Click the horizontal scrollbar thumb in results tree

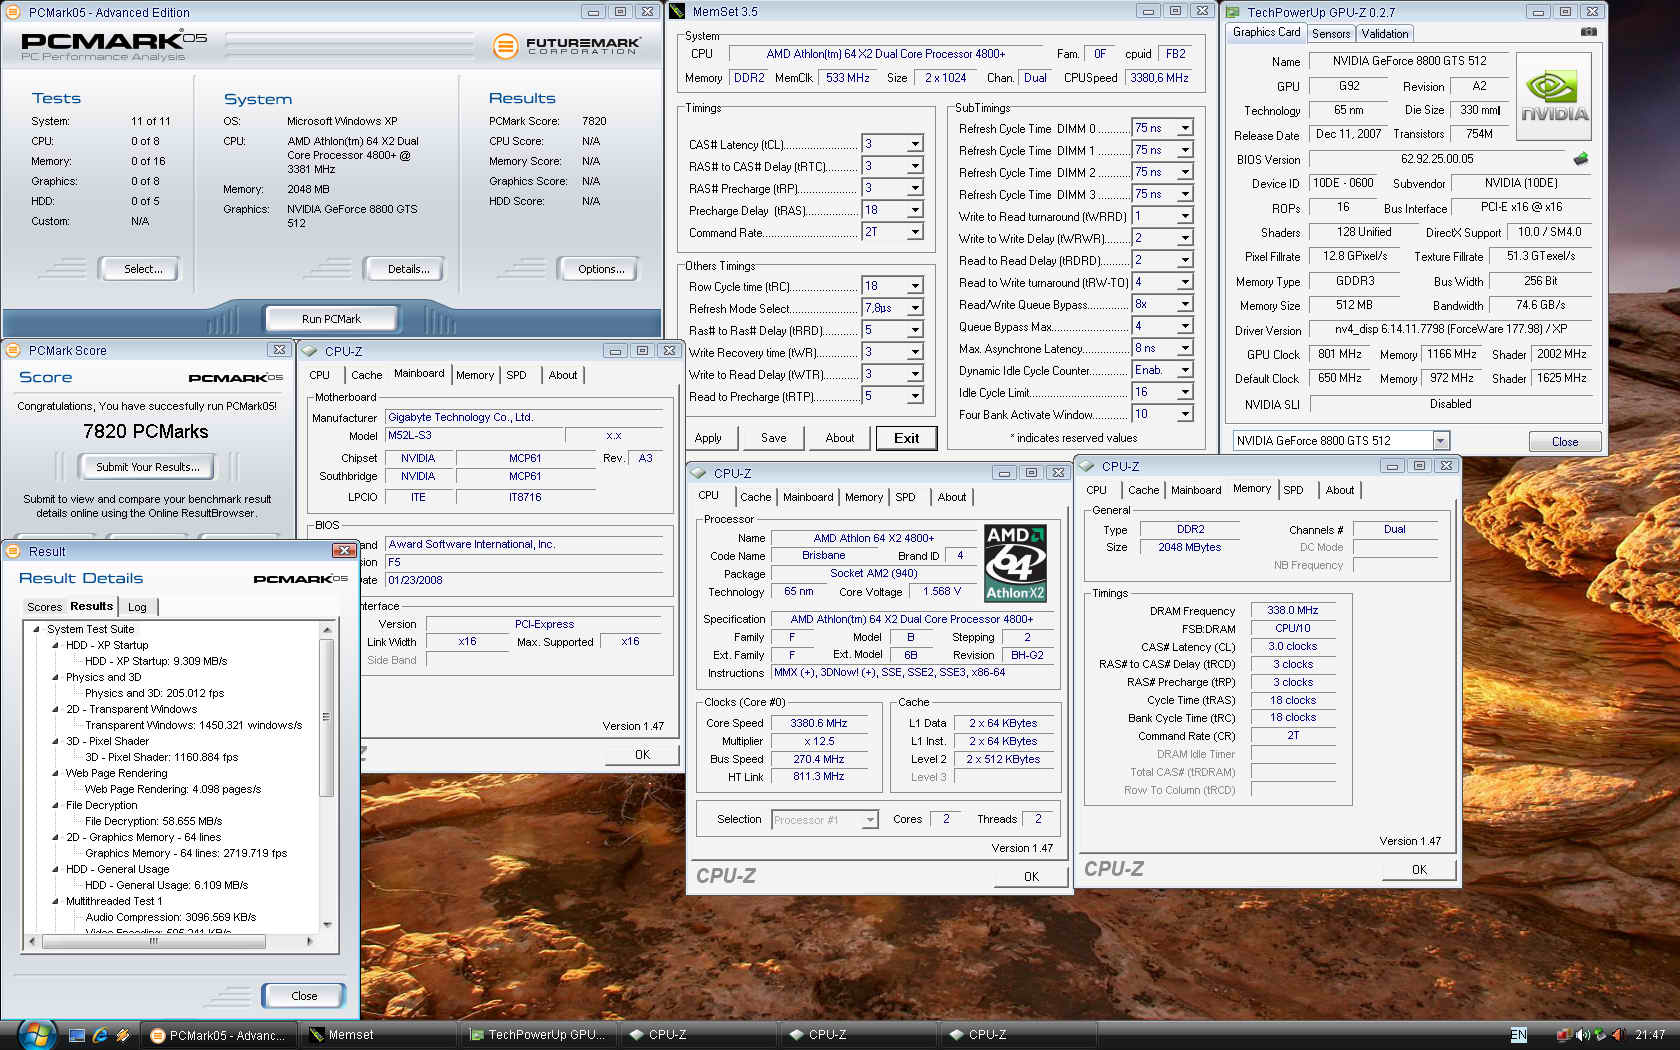tap(153, 941)
